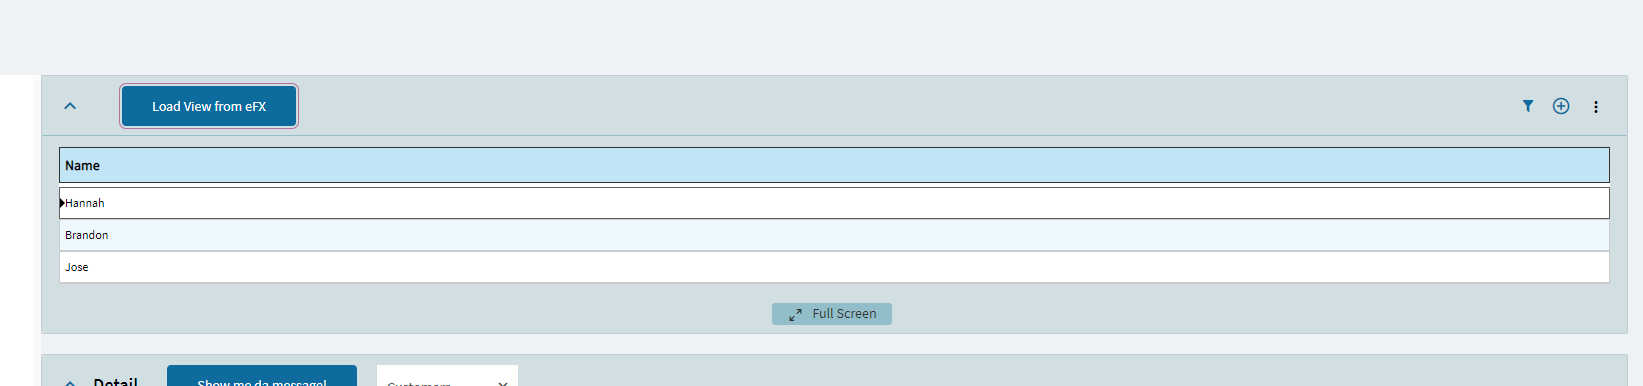Click the Brandon name text cell

tap(87, 235)
